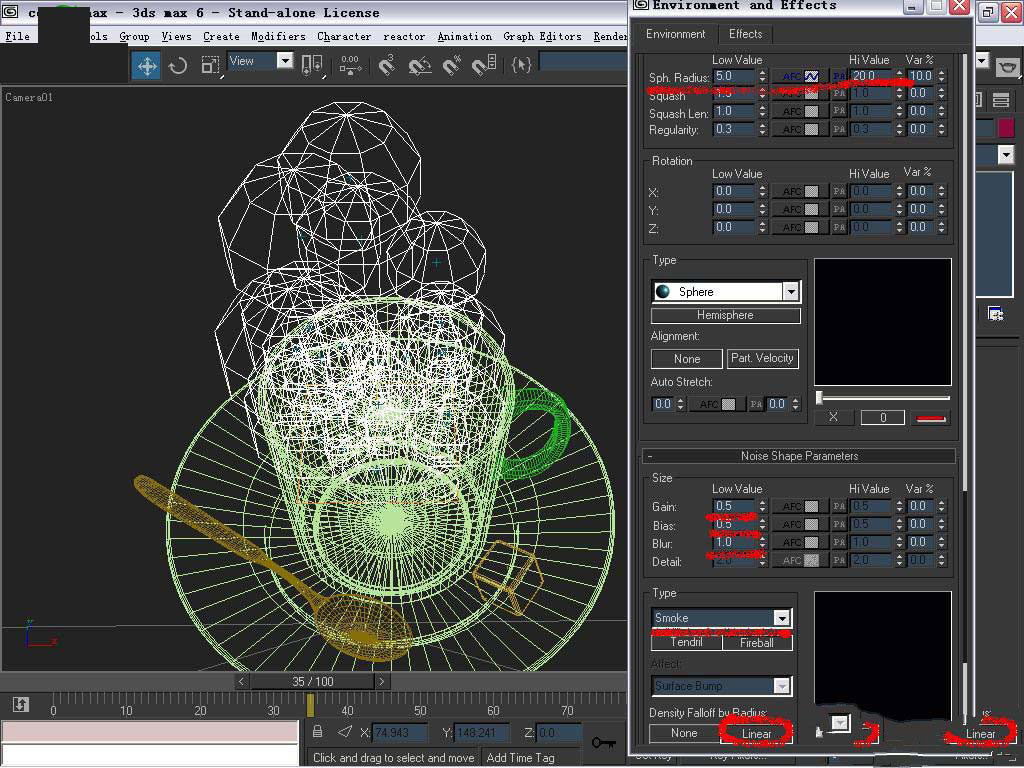Toggle AFC for Gain in Size

pyautogui.click(x=798, y=507)
